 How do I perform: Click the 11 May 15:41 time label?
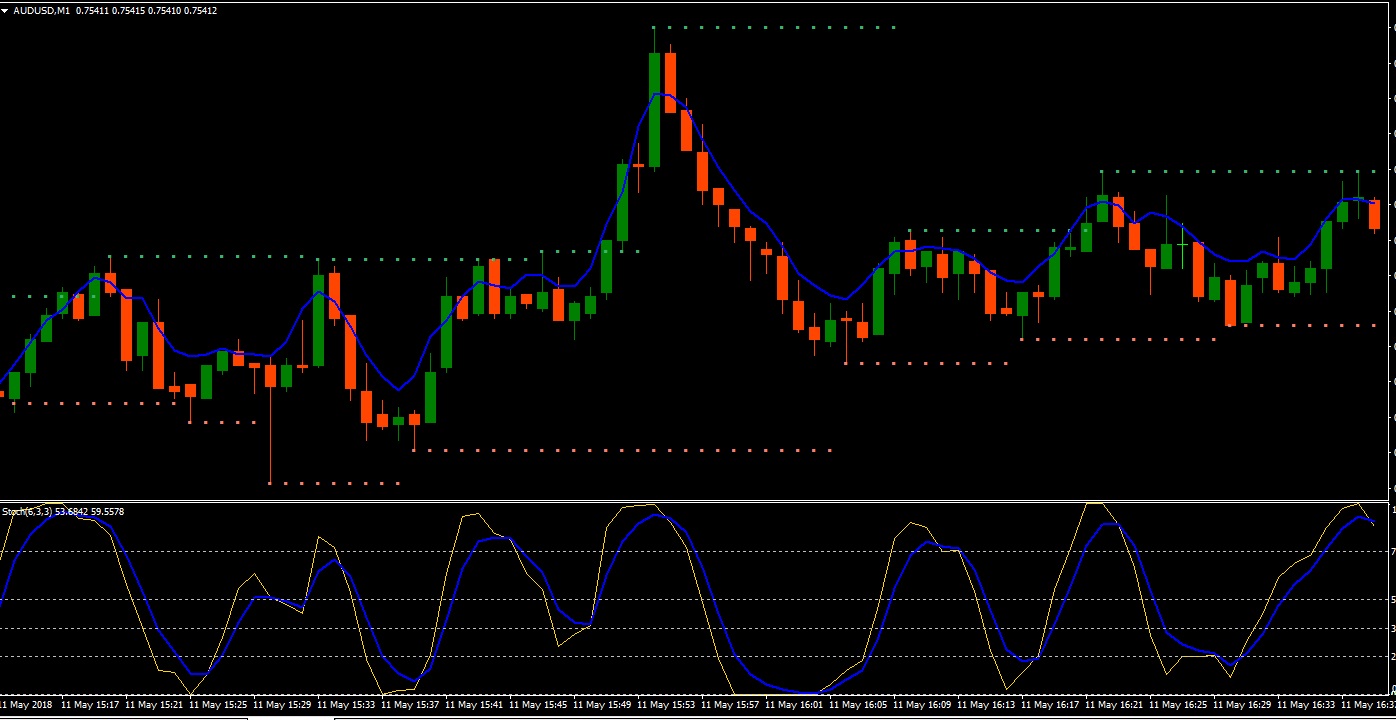coord(474,705)
